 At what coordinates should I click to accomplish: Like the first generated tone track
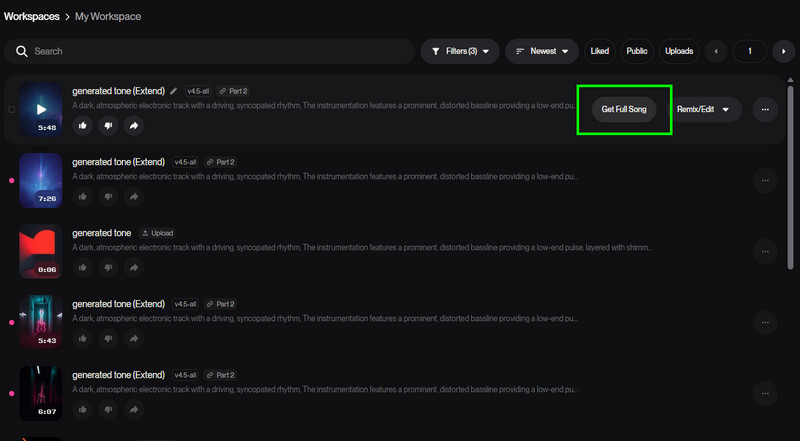click(83, 125)
